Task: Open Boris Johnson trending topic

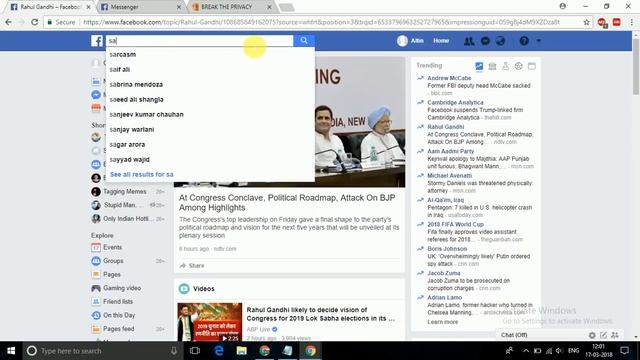Action: (x=447, y=249)
